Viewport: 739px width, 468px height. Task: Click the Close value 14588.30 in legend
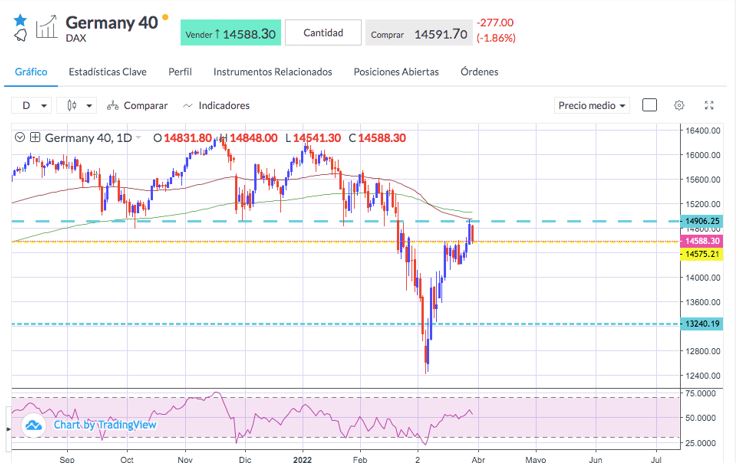point(382,138)
